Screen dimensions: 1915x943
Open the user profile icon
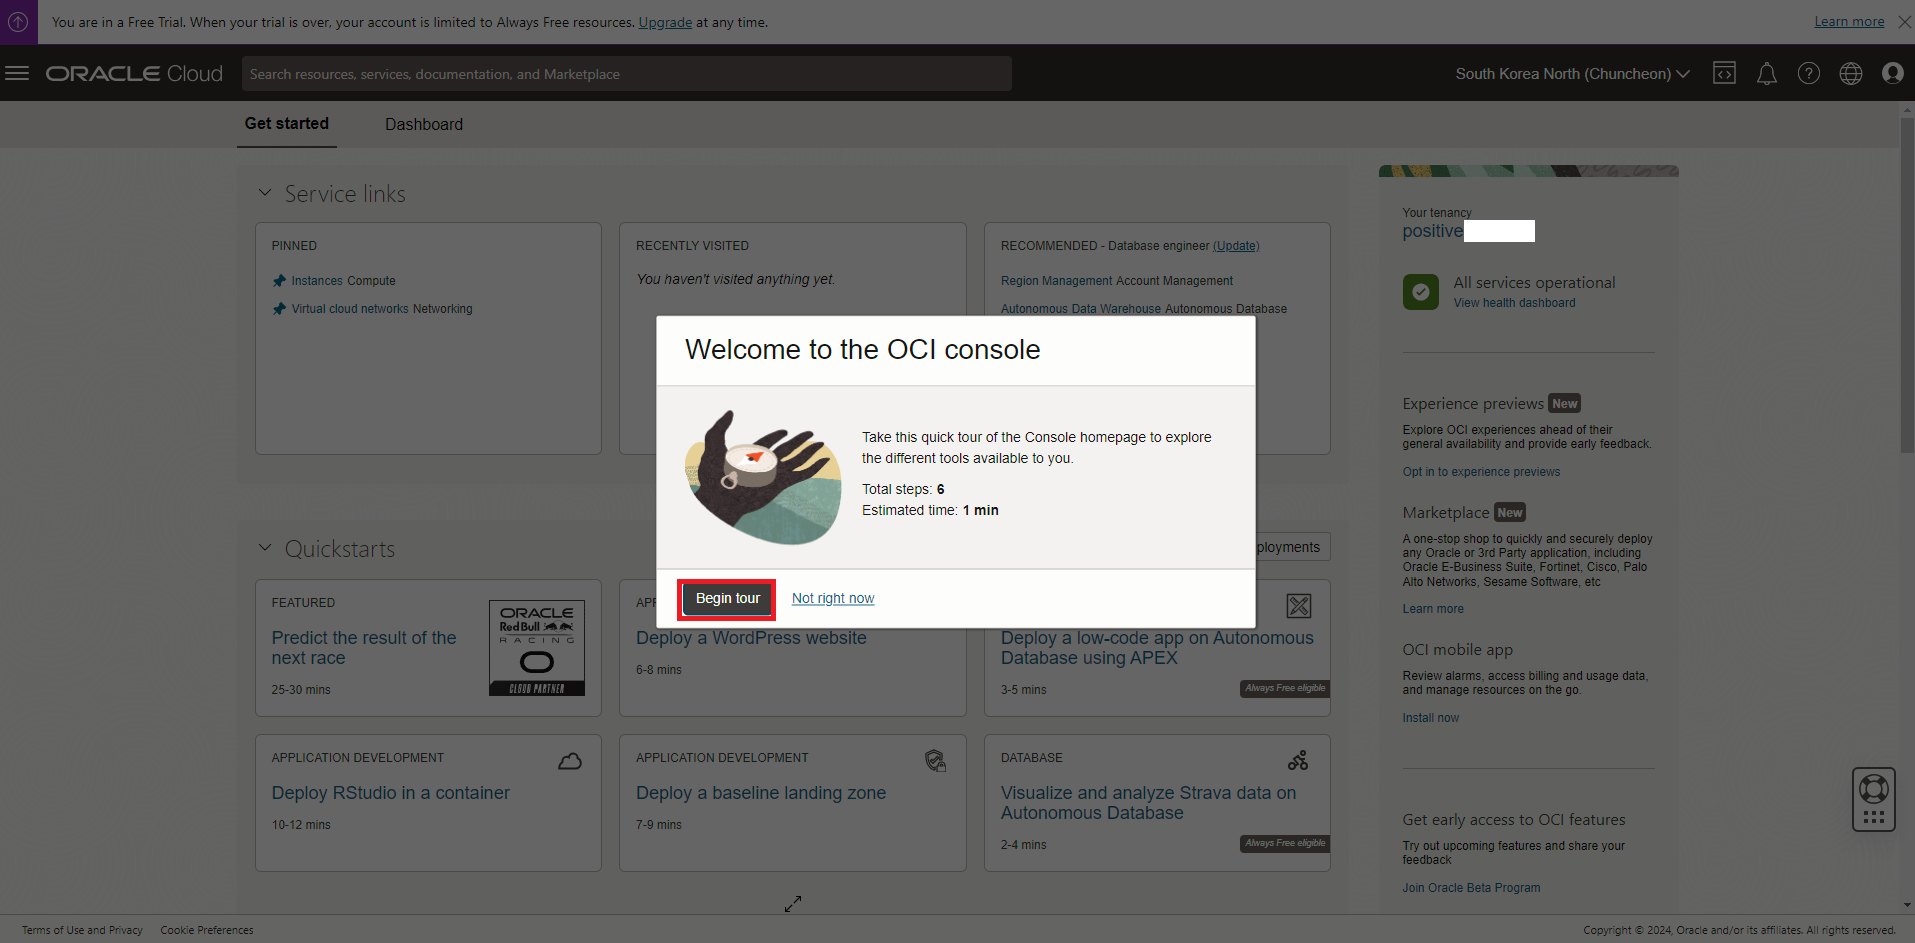point(1892,73)
